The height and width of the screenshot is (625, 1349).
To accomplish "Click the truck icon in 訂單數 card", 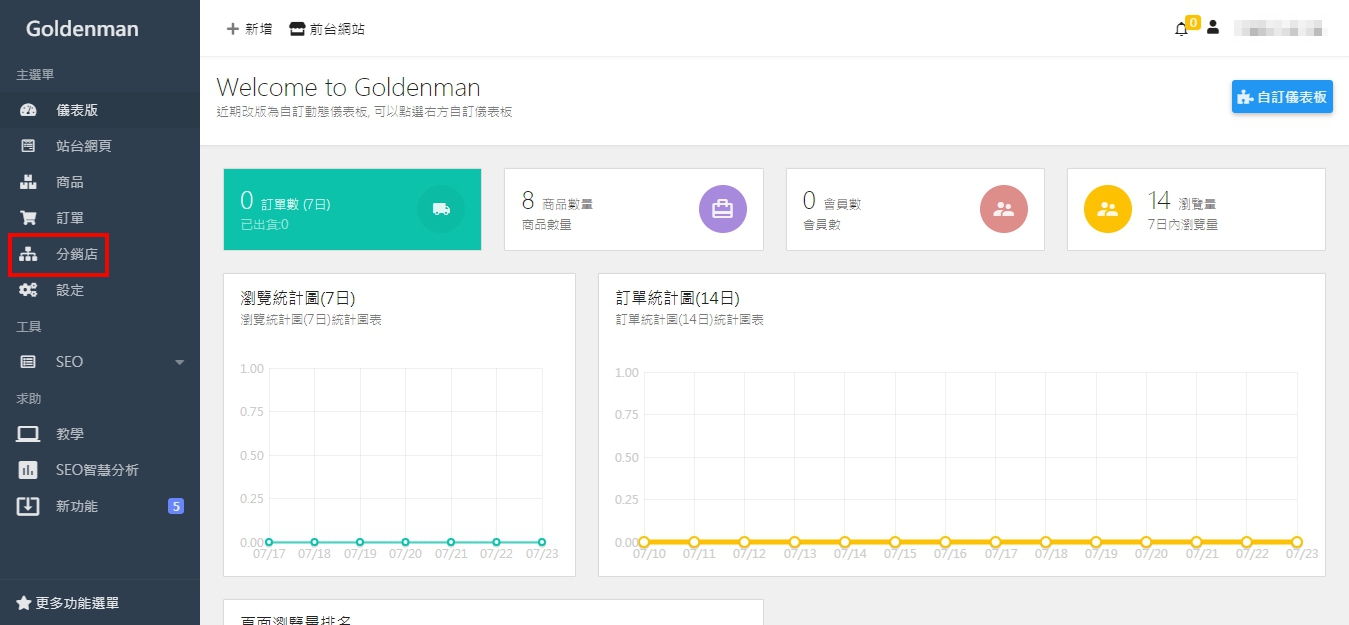I will point(441,209).
